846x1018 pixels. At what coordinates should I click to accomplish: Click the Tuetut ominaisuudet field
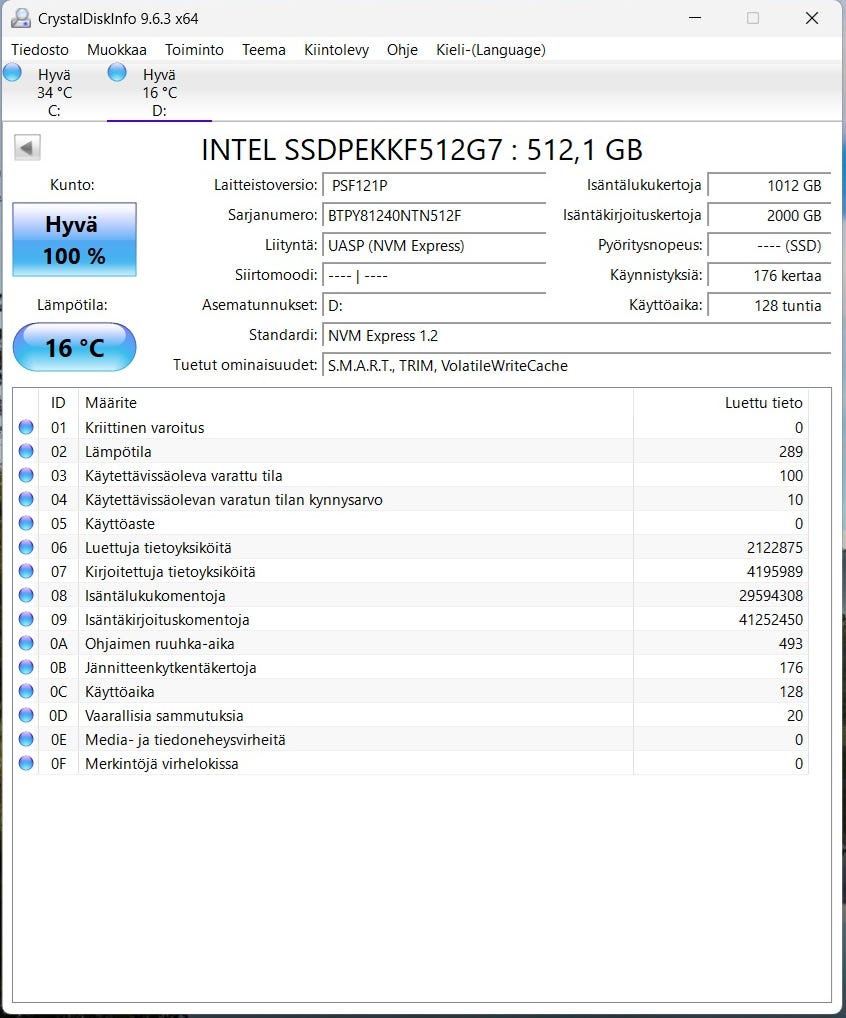[577, 366]
